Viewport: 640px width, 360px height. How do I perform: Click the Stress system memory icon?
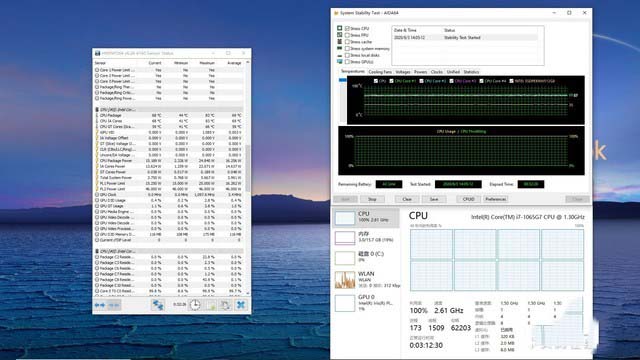(x=340, y=48)
